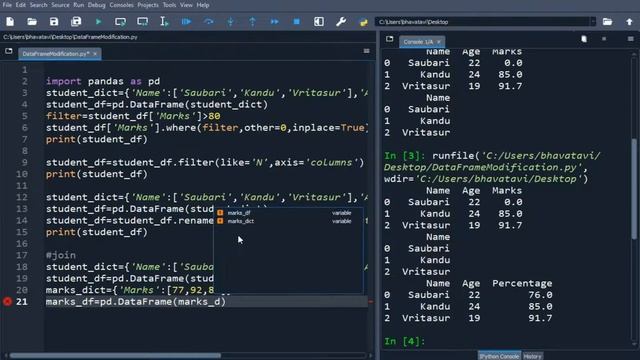Run cell and advance icon
The width and height of the screenshot is (640, 360).
[x=142, y=22]
